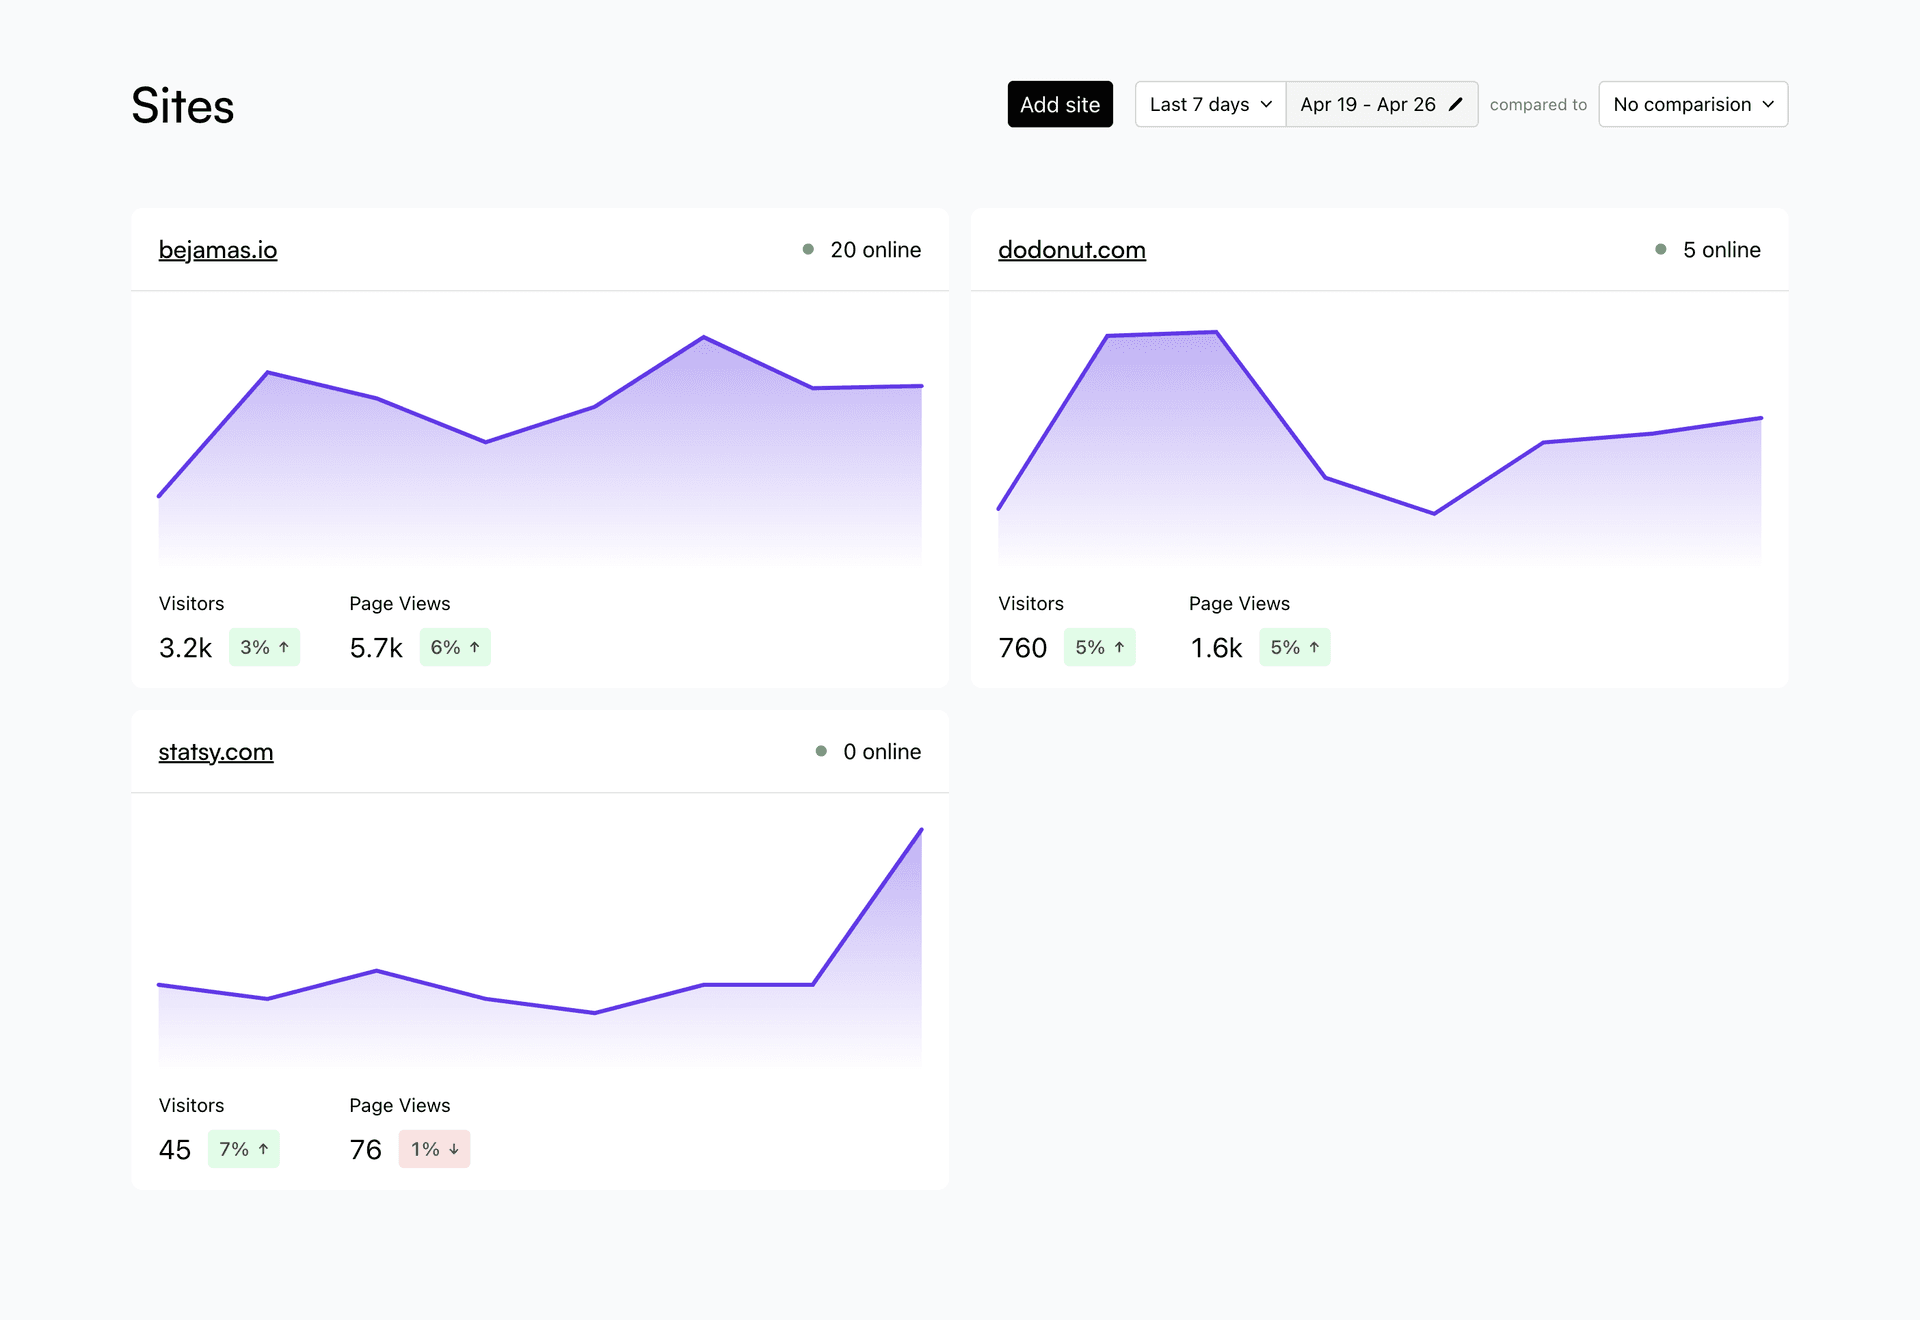Click the 45 visitors value
Viewport: 1920px width, 1320px height.
pos(175,1150)
